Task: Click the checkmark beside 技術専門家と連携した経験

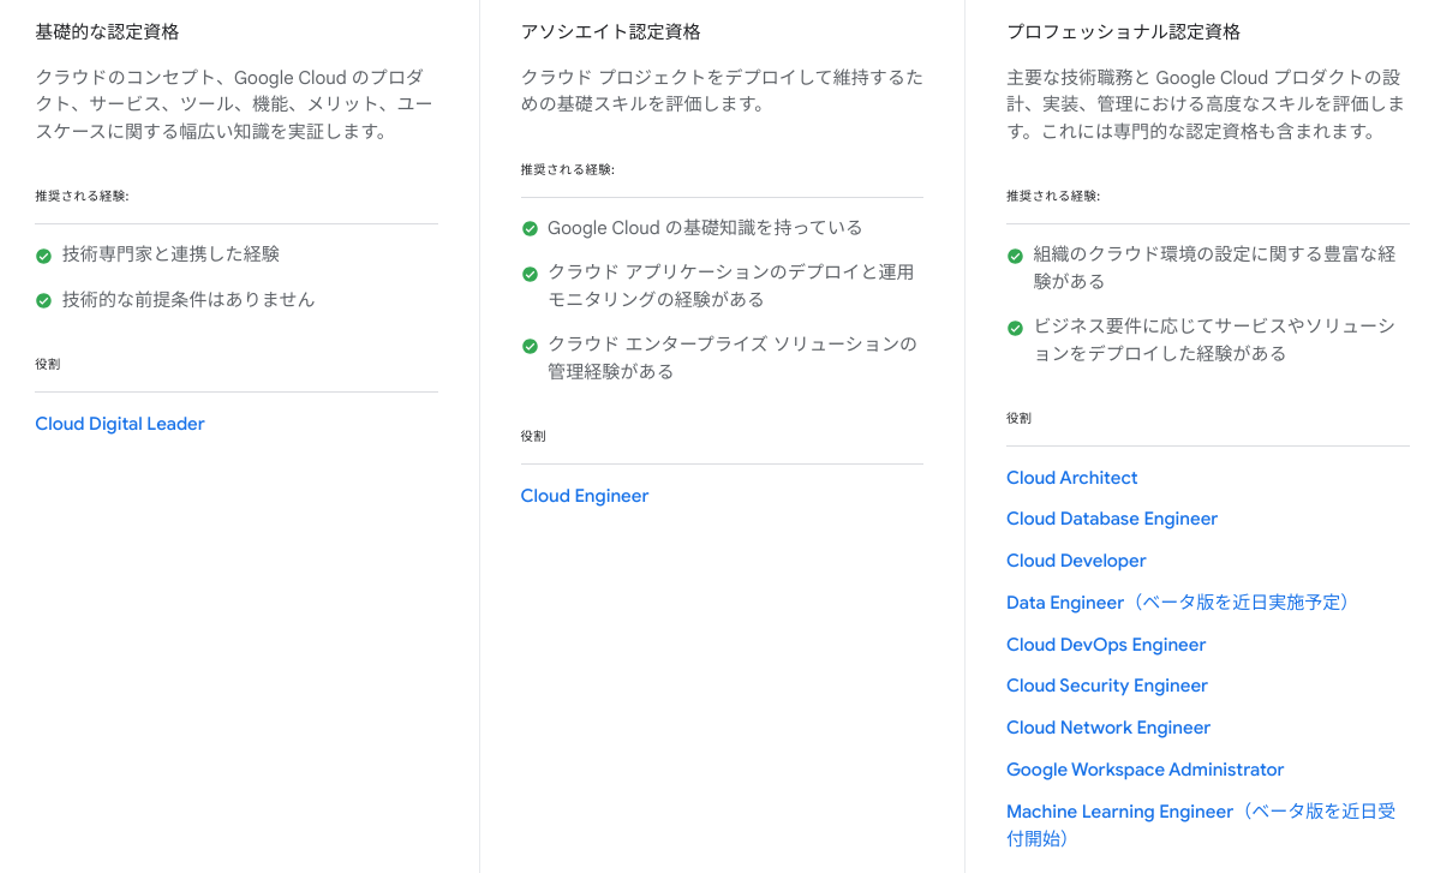Action: pos(43,256)
